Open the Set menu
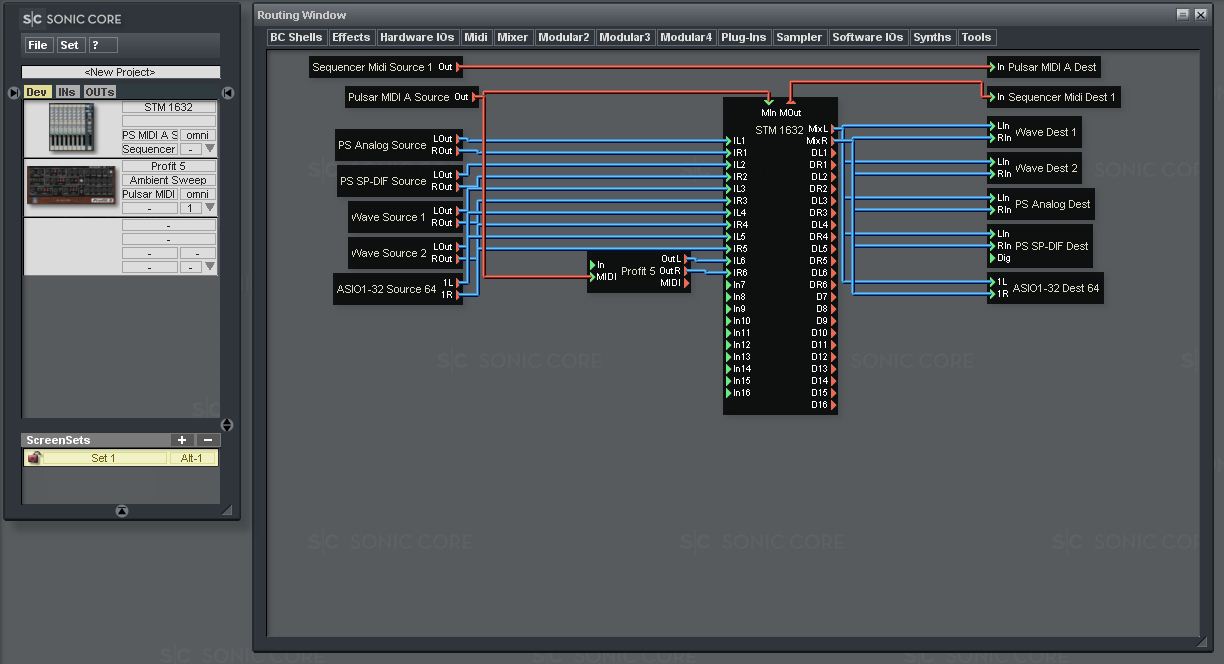This screenshot has width=1224, height=664. click(x=69, y=45)
